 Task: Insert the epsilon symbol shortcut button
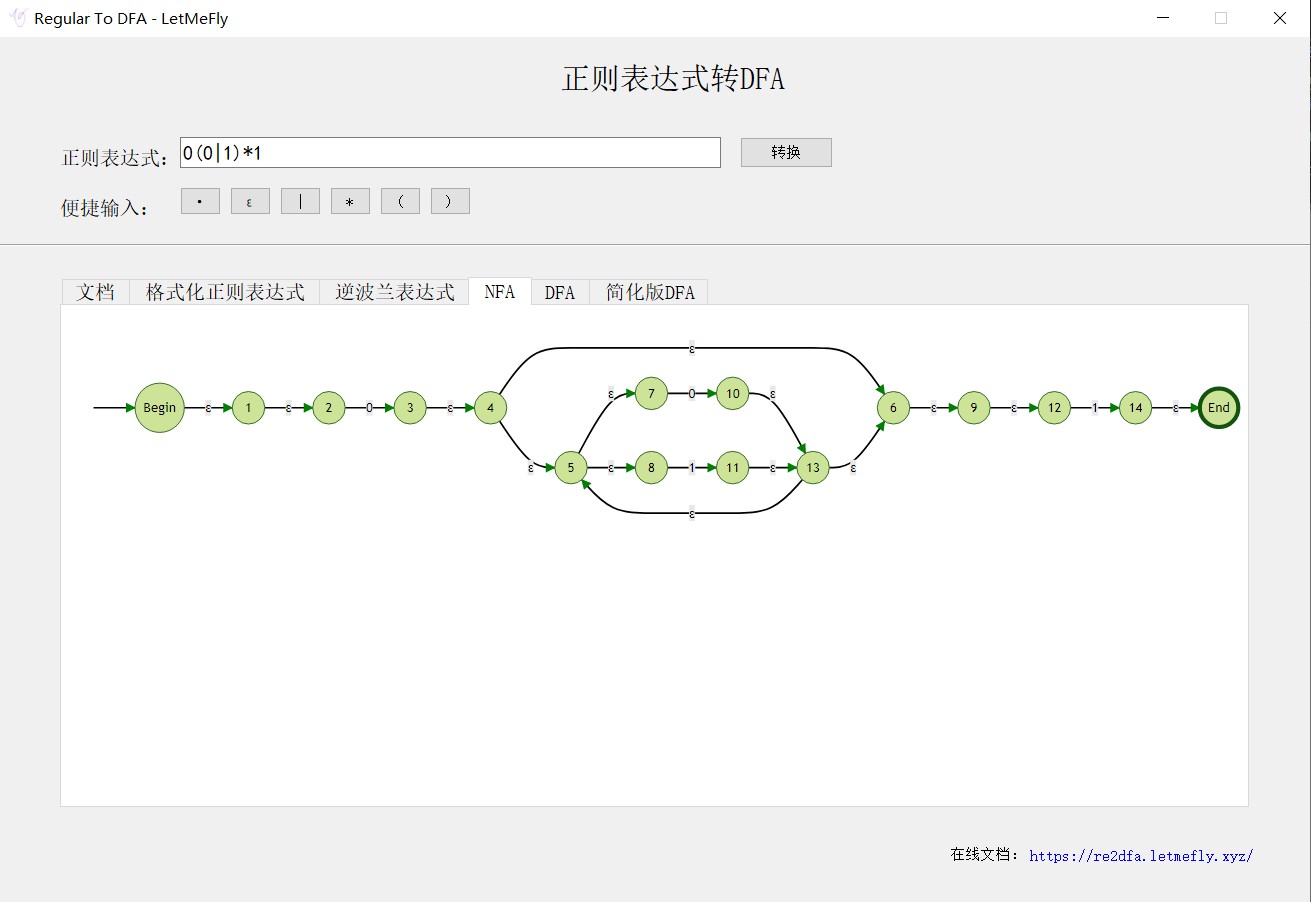(x=250, y=201)
